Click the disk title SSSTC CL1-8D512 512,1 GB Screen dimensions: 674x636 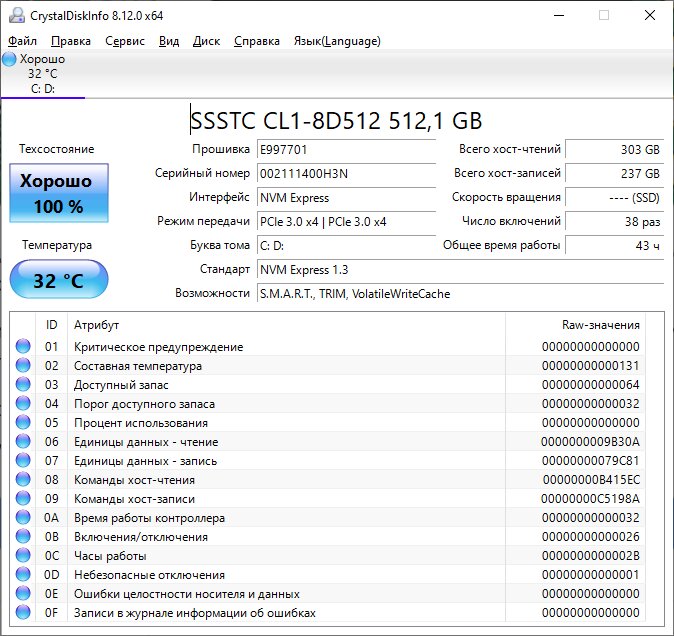coord(336,121)
